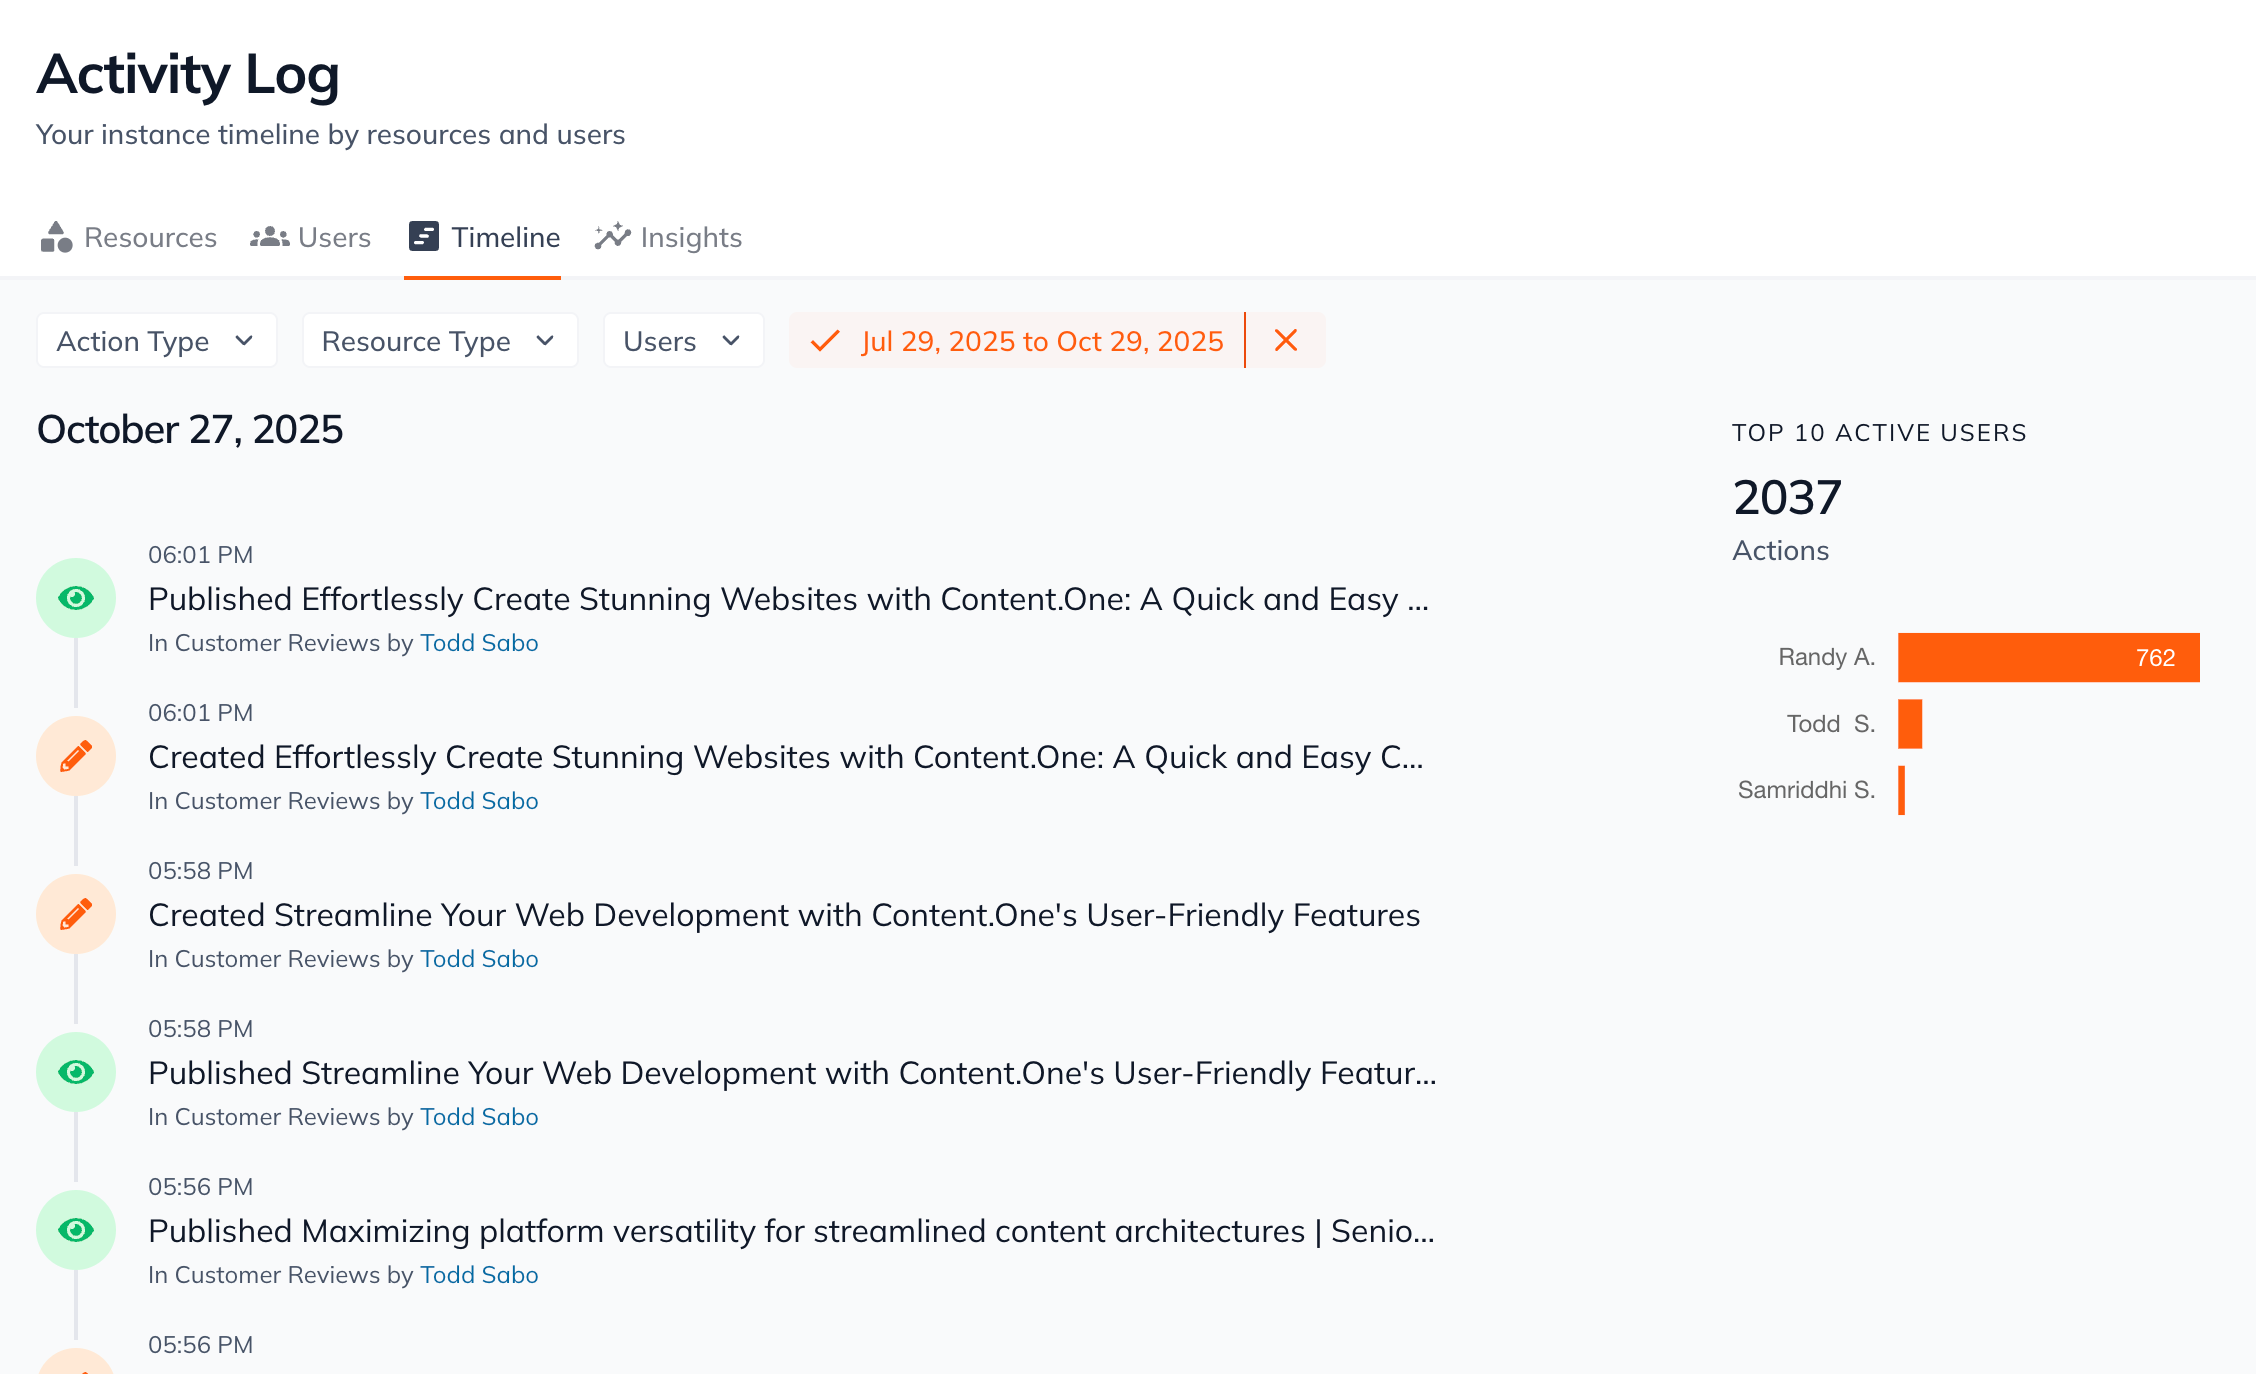Click the Resources shapes icon

pyautogui.click(x=56, y=237)
